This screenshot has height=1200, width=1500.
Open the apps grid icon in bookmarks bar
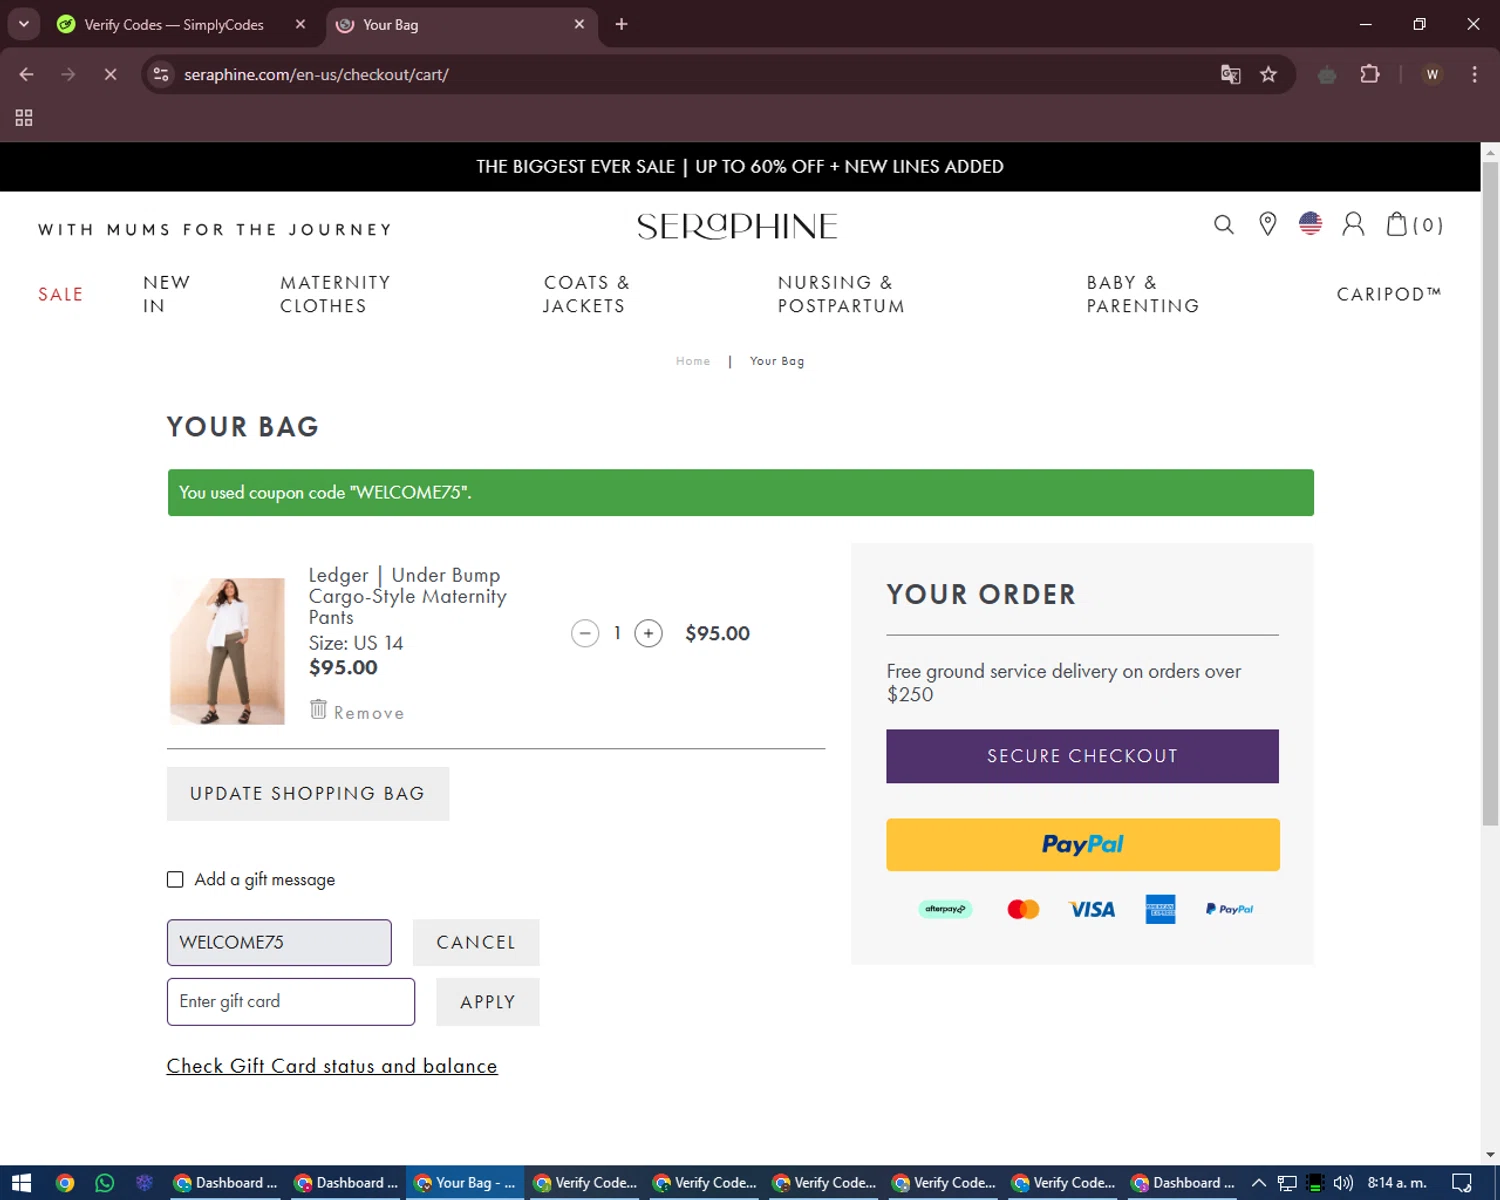24,118
